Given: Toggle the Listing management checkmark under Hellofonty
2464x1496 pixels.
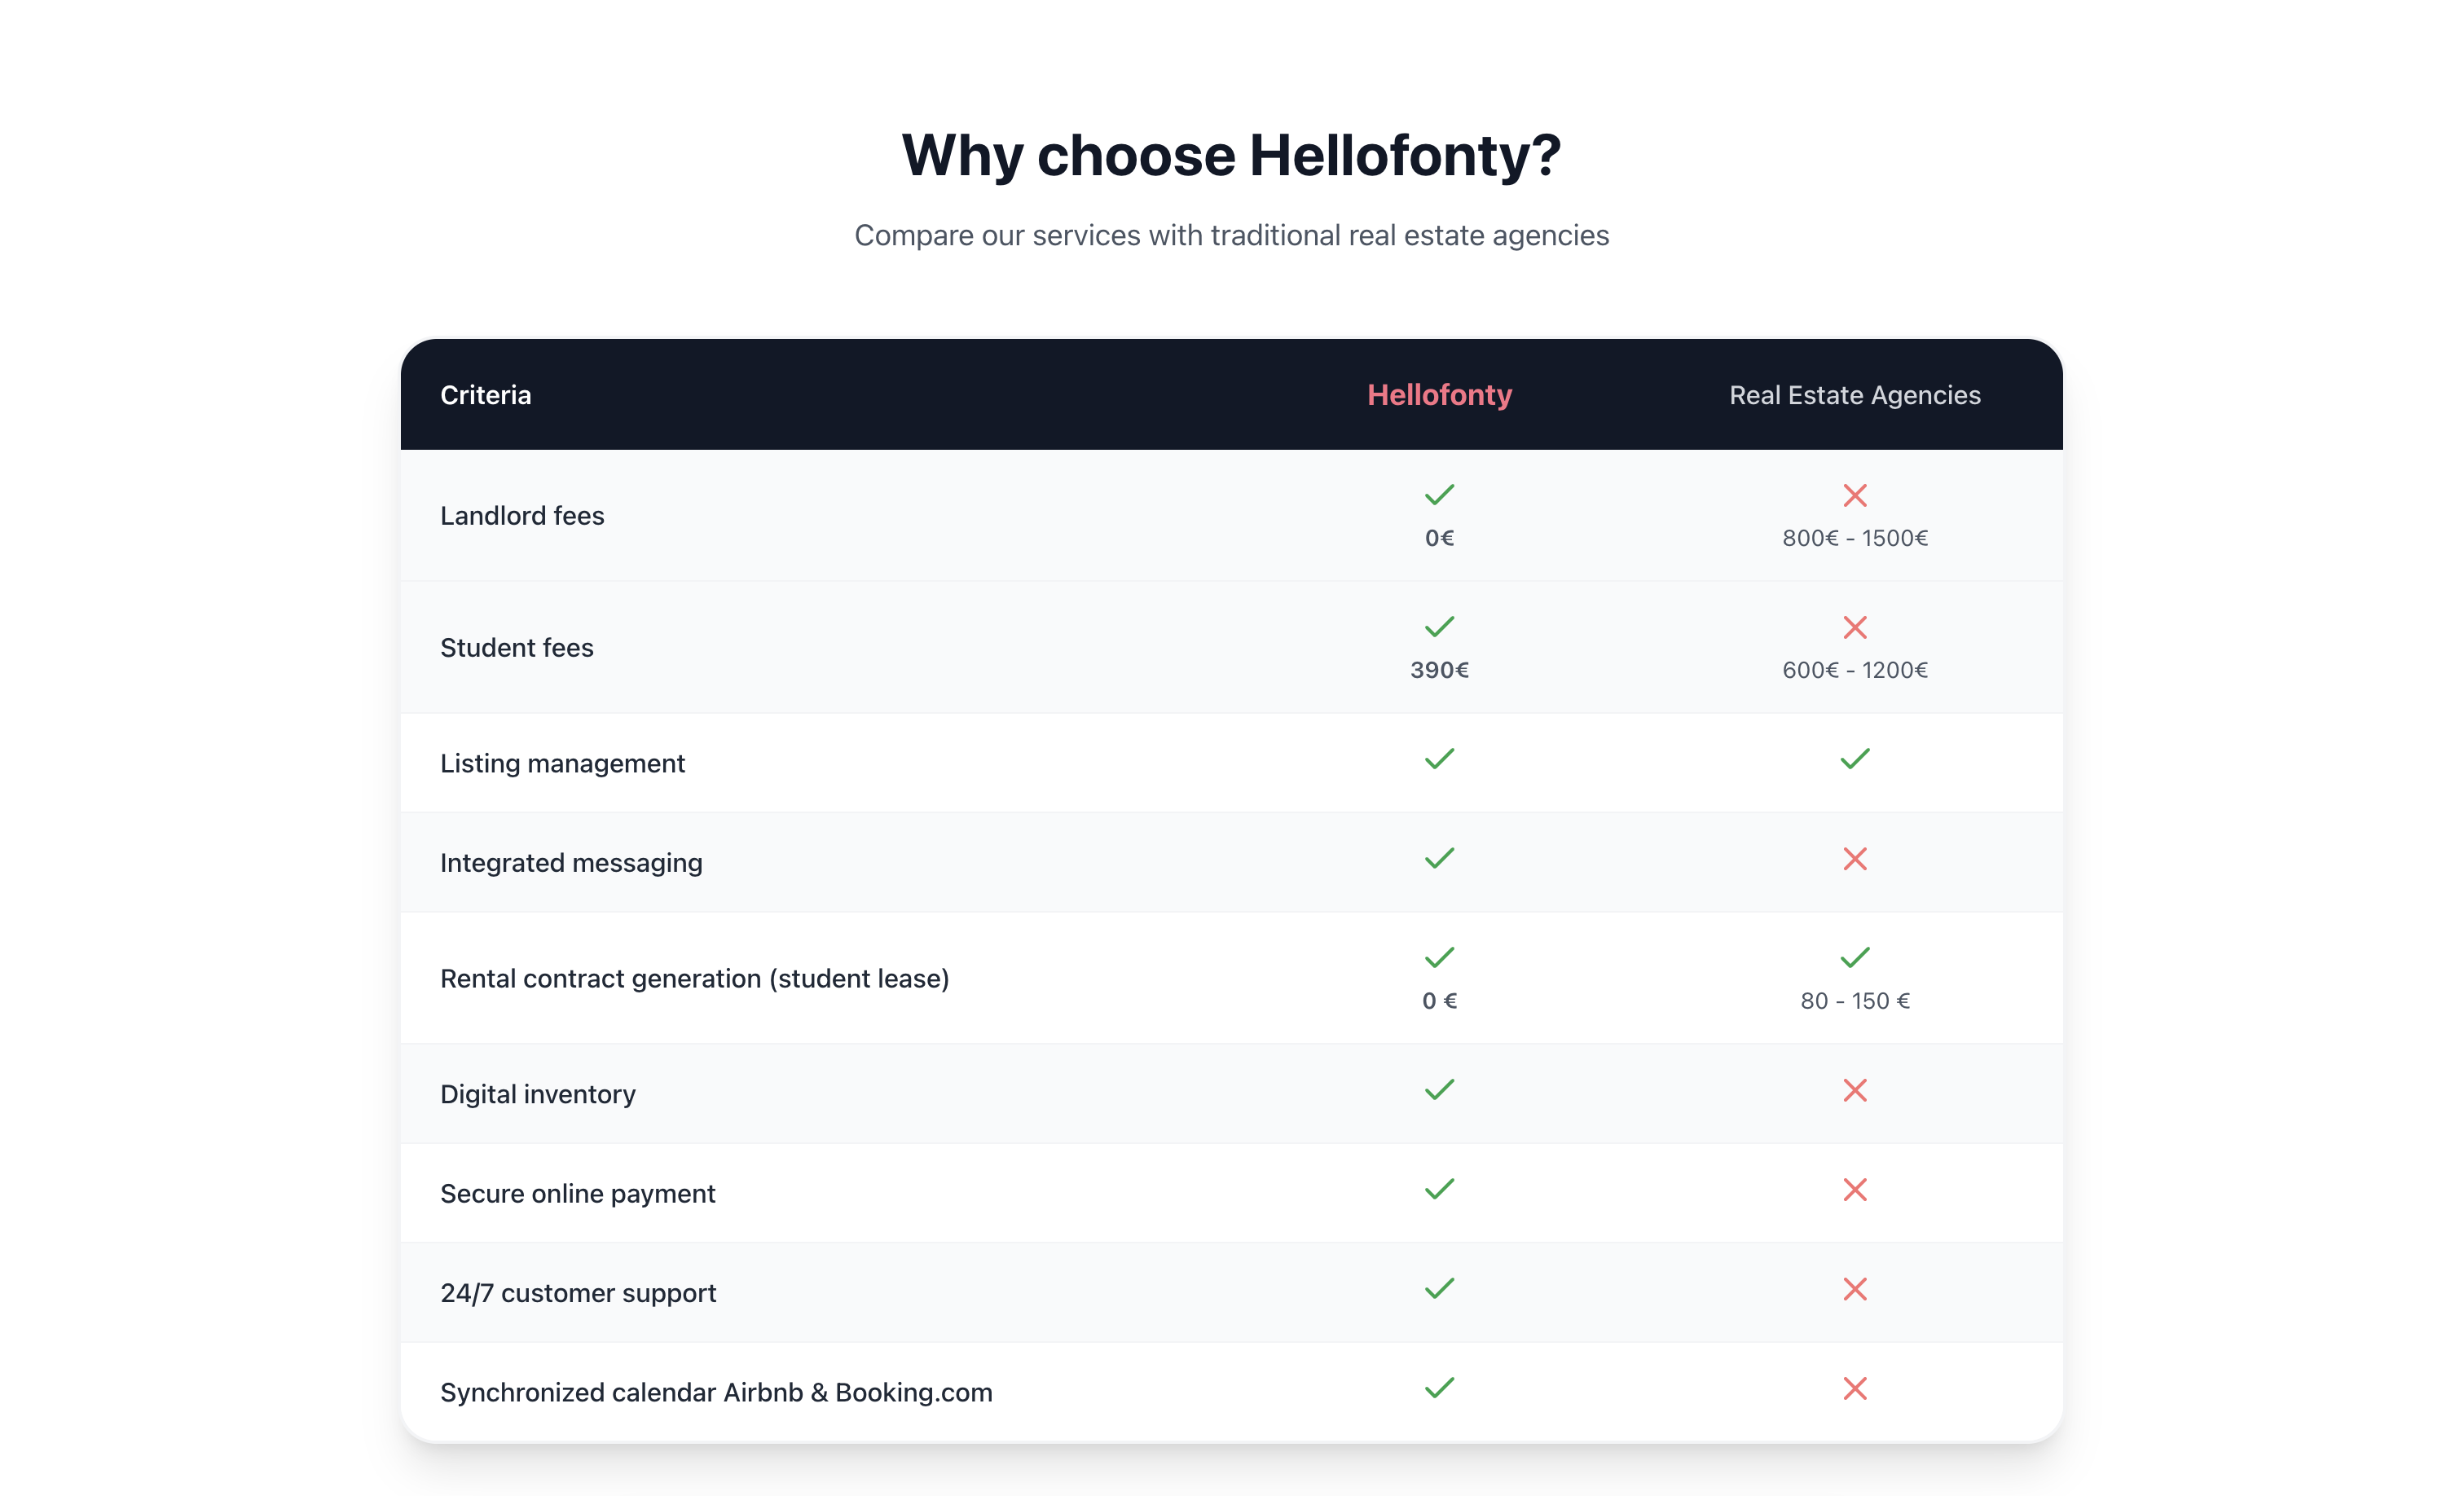Looking at the screenshot, I should [1439, 759].
